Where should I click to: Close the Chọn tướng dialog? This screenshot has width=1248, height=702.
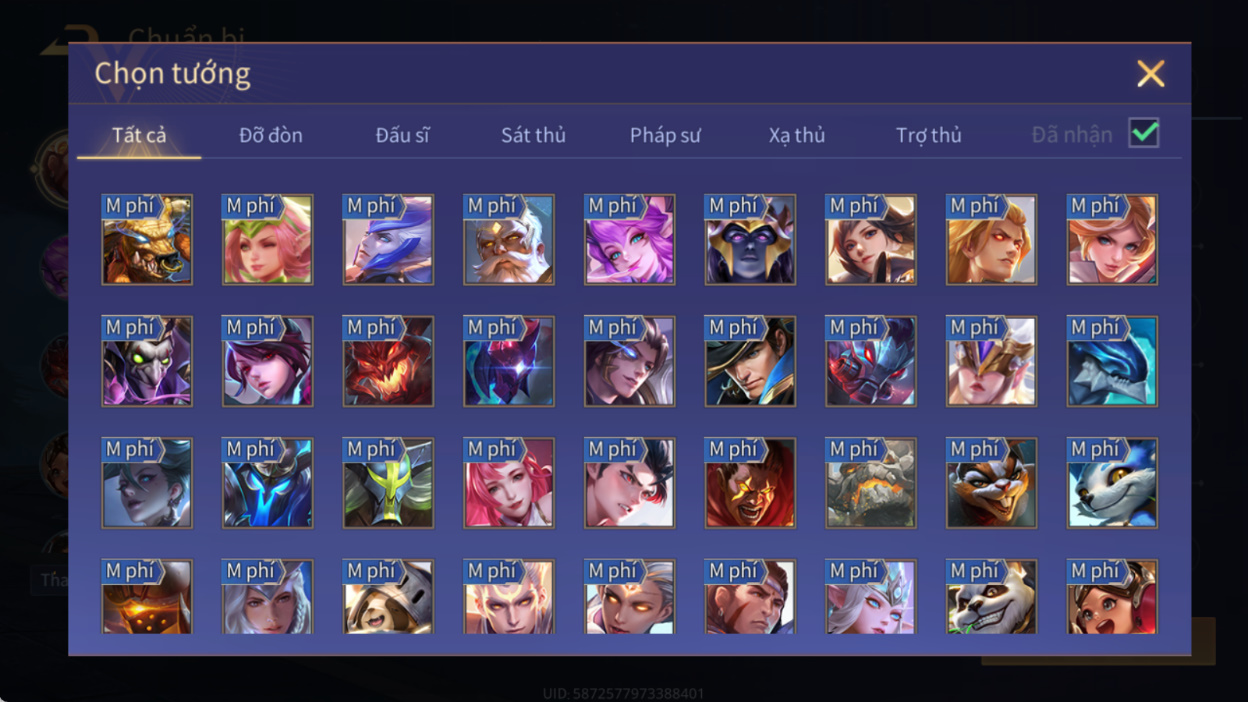pos(1151,74)
